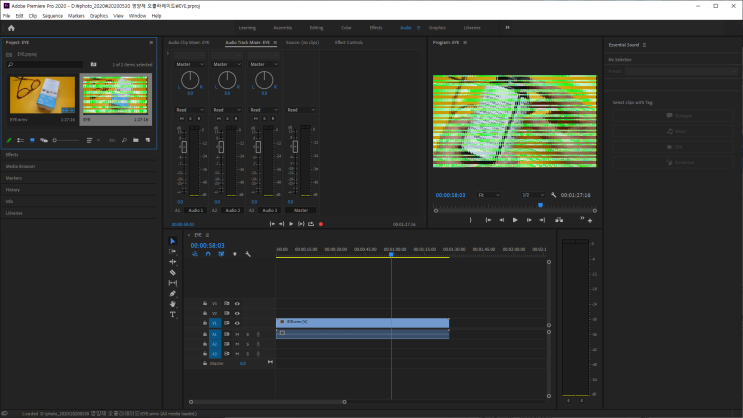Image resolution: width=743 pixels, height=418 pixels.
Task: Open Master track Read automation dropdown
Action: pos(300,110)
